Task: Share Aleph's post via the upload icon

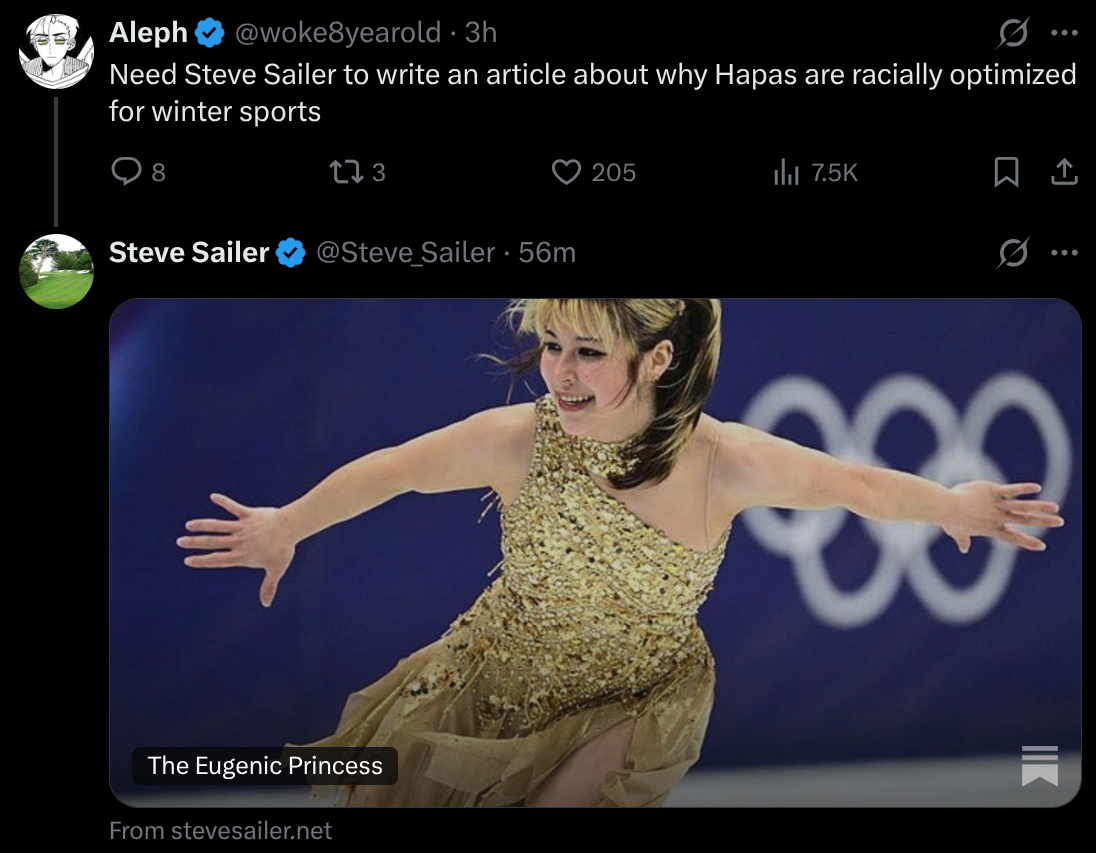Action: [1064, 173]
